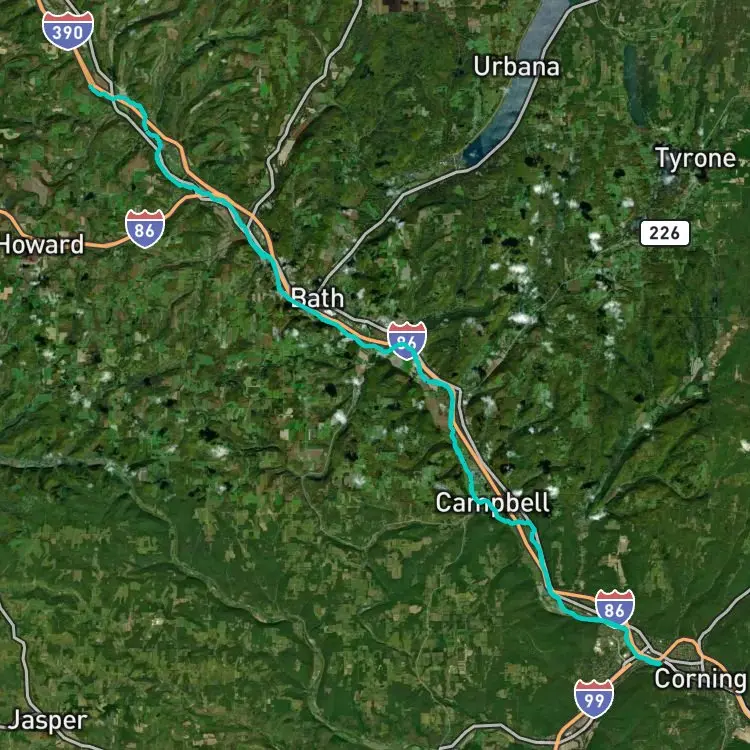The height and width of the screenshot is (750, 750).
Task: Click the orange I-86 road west of Howard shield
Action: tap(57, 239)
